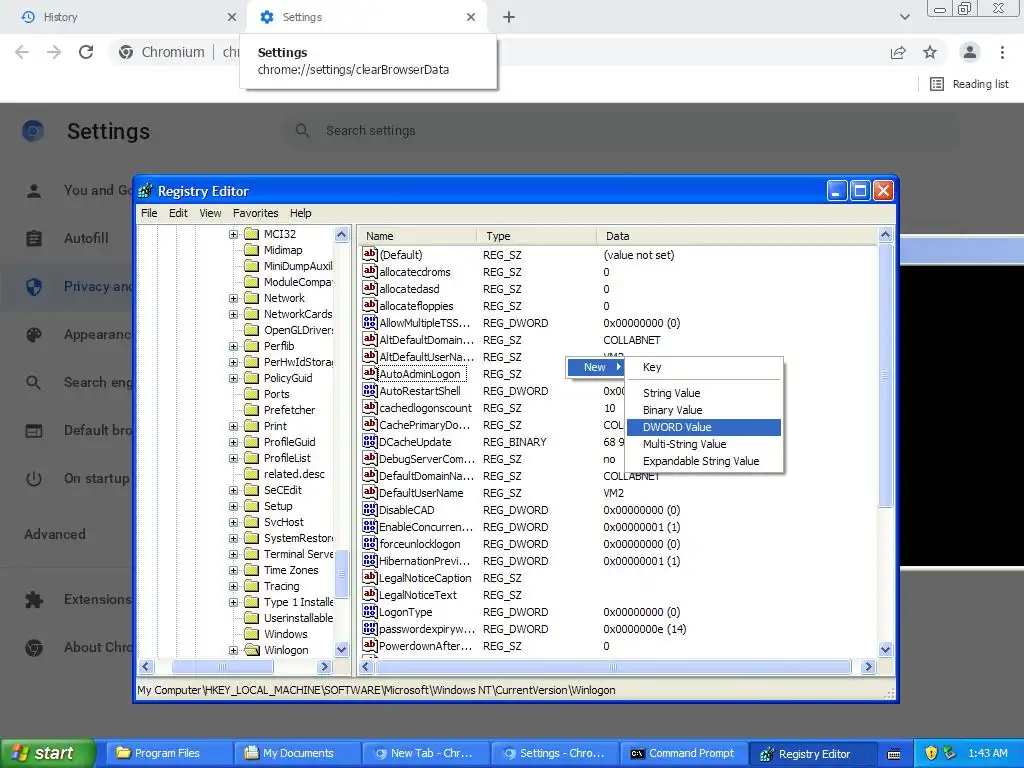
Task: Select the AutoAdminLogon value name
Action: tap(420, 374)
